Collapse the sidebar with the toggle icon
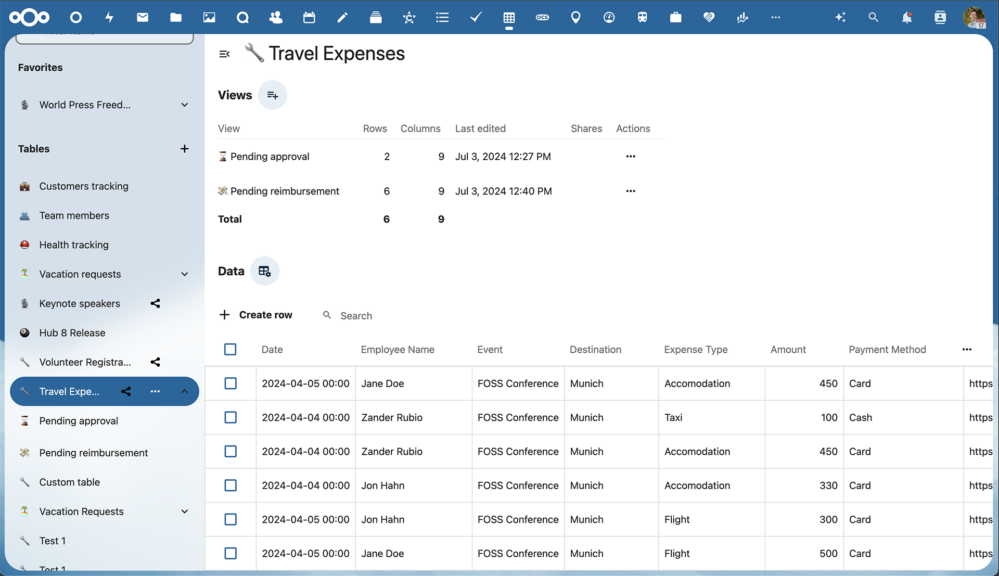999x576 pixels. (x=225, y=53)
